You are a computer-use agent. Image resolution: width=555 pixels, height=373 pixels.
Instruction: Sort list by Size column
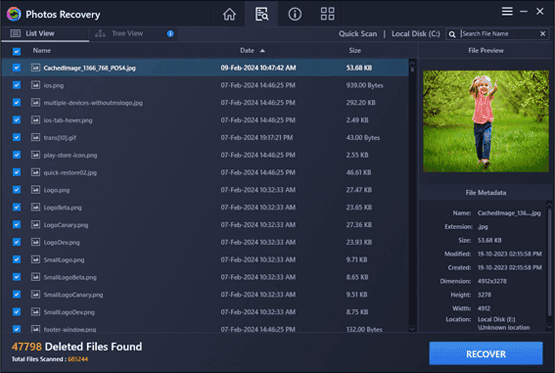355,51
